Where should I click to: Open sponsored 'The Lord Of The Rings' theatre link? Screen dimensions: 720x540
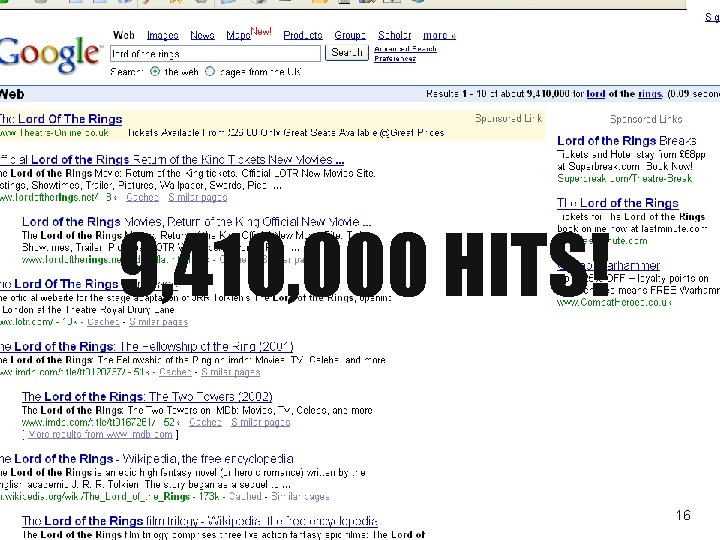pos(61,119)
